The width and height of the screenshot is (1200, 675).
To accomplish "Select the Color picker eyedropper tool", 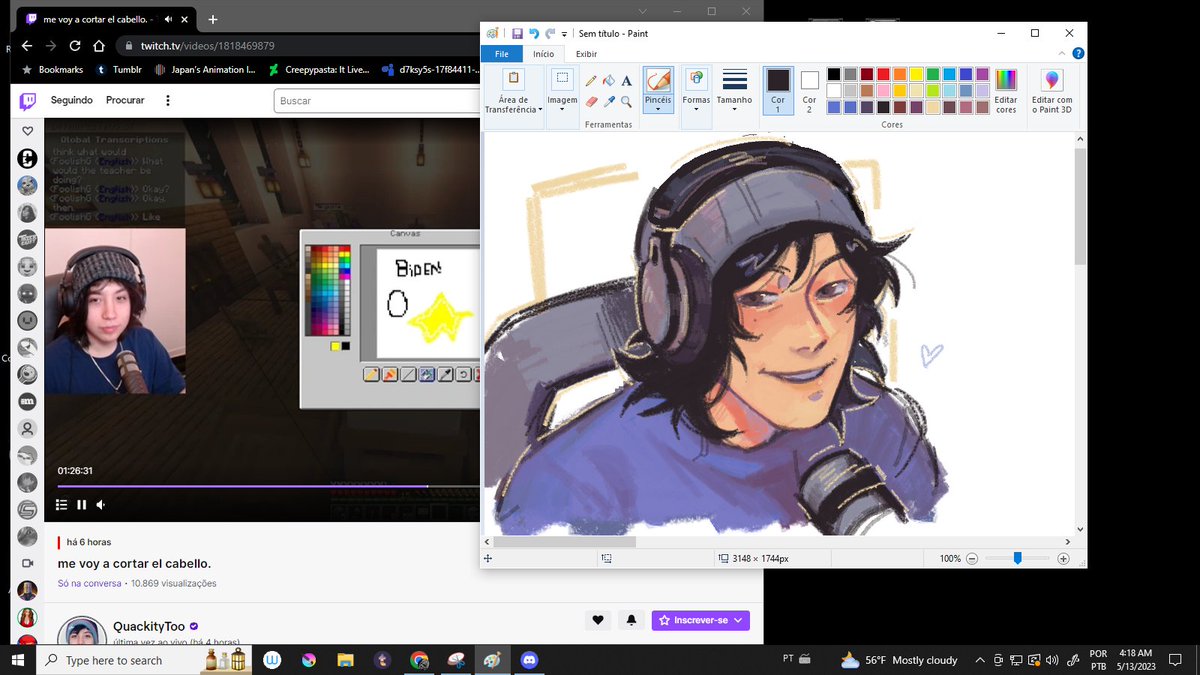I will click(608, 102).
